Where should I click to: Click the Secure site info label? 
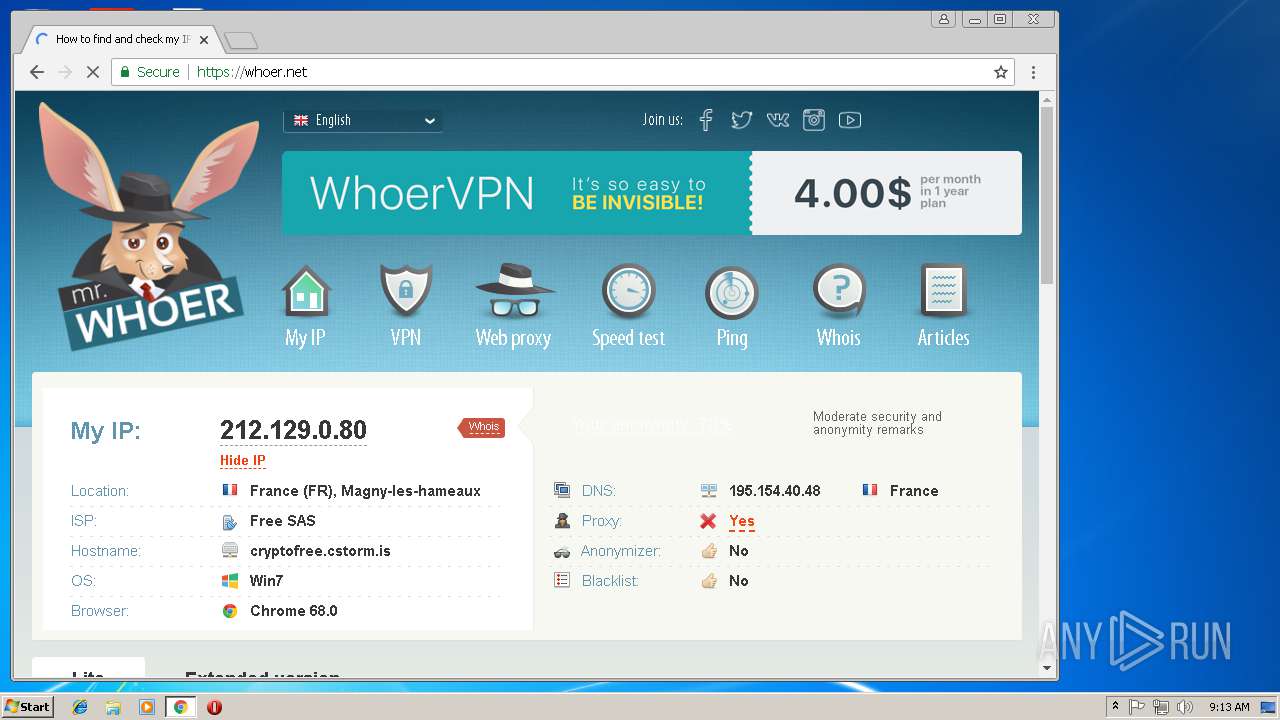coord(150,72)
